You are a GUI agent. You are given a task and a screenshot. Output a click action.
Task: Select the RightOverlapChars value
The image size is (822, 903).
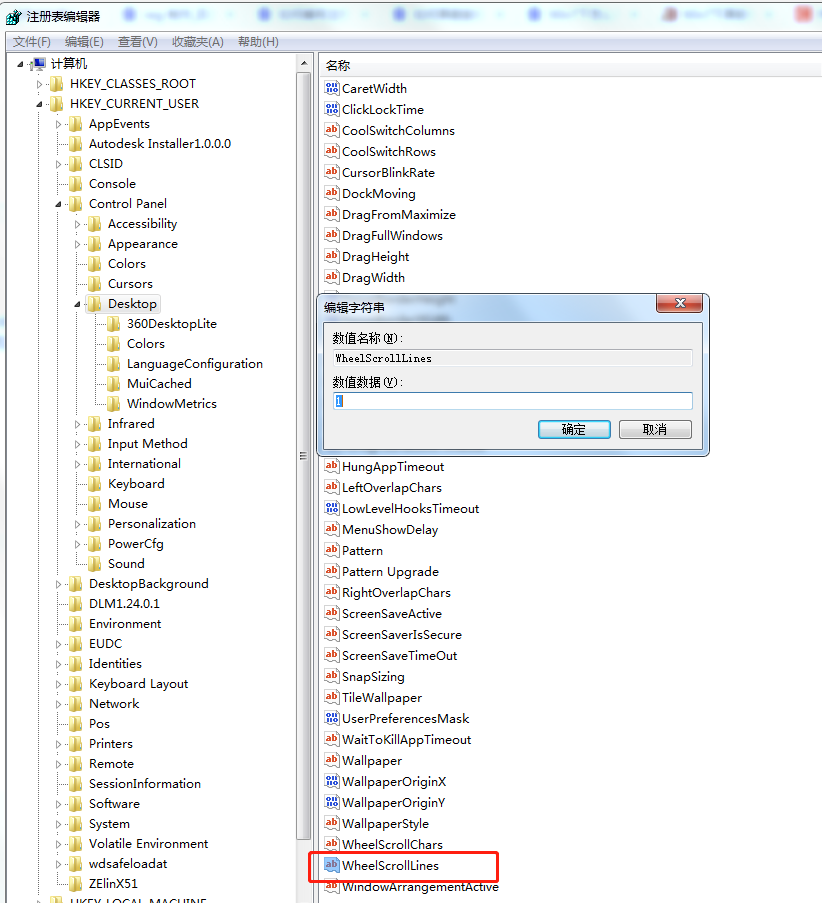[396, 593]
